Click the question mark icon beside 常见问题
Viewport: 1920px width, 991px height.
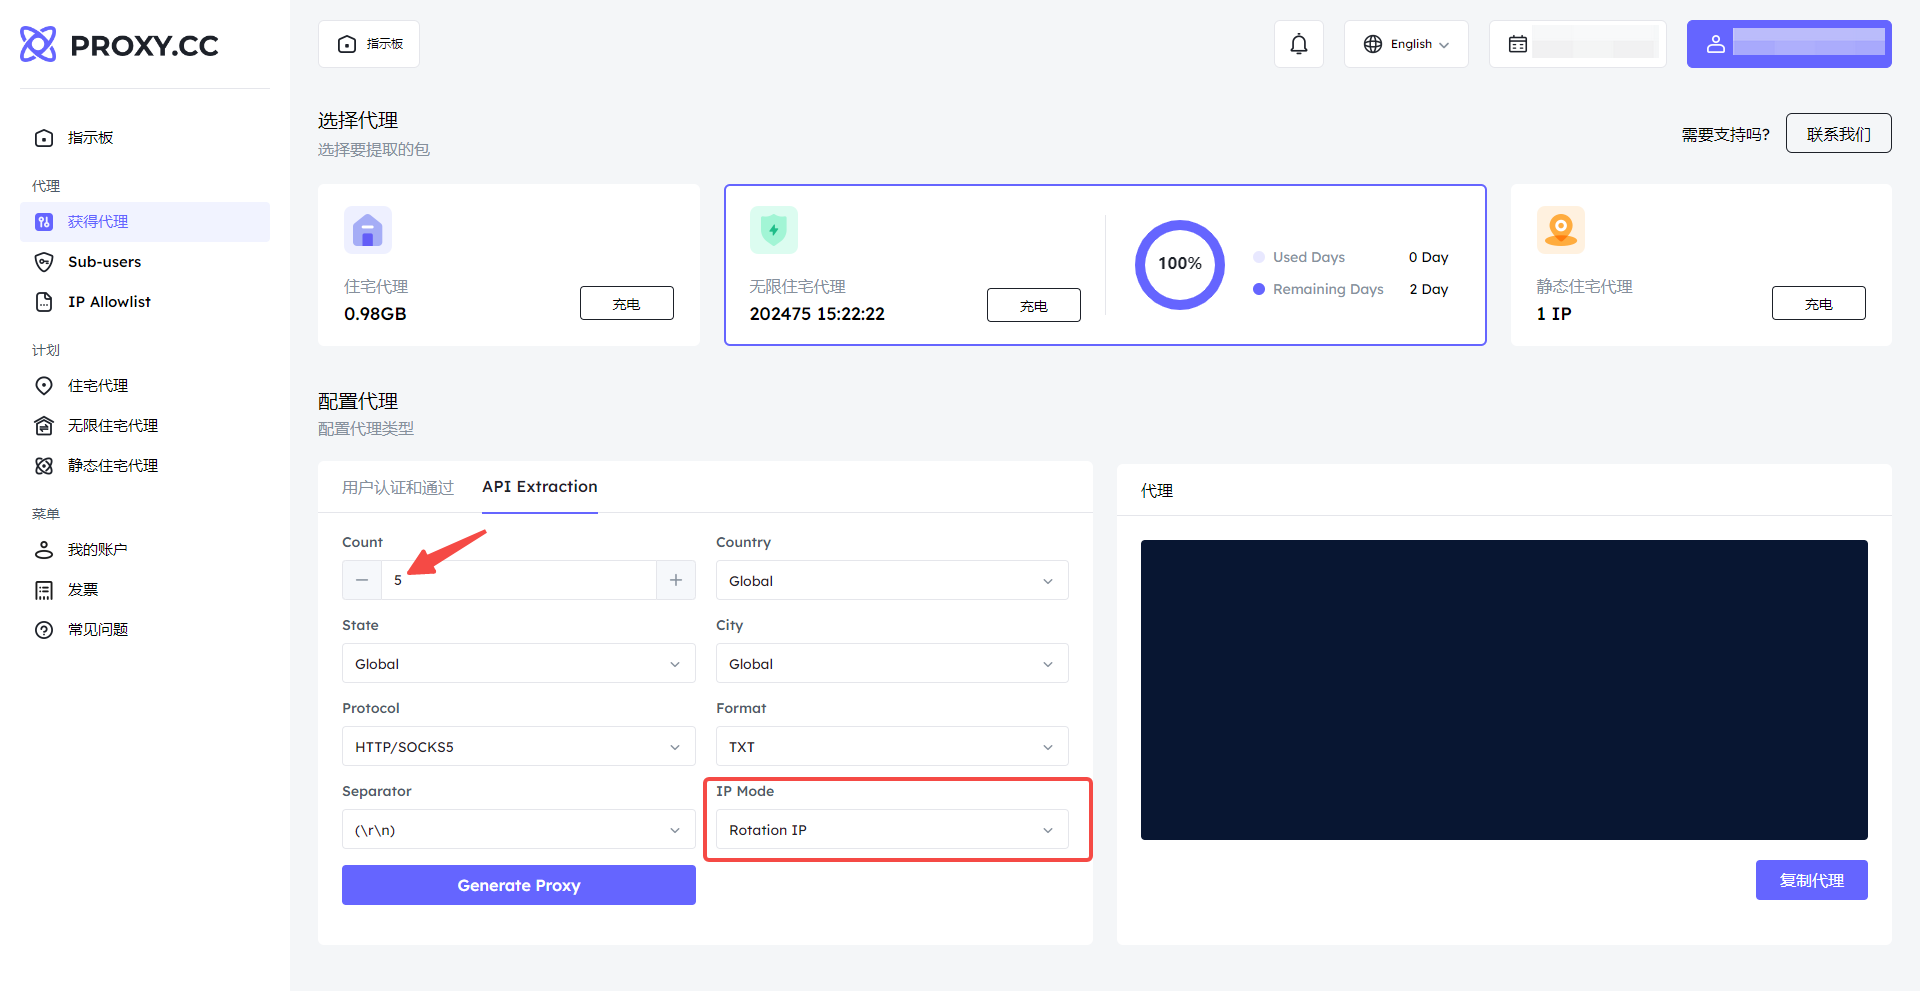(x=44, y=630)
